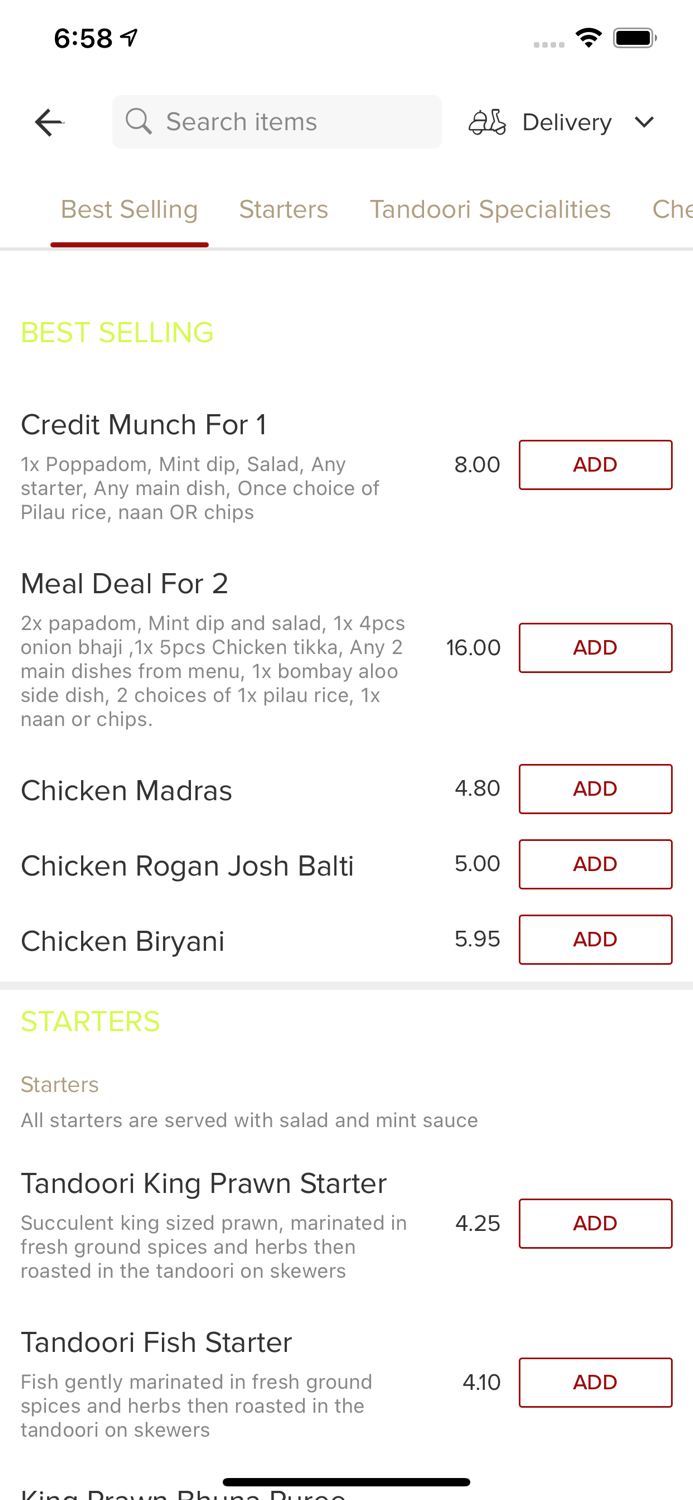Viewport: 693px width, 1500px height.
Task: Tap the magnifying glass search icon
Action: tap(139, 121)
